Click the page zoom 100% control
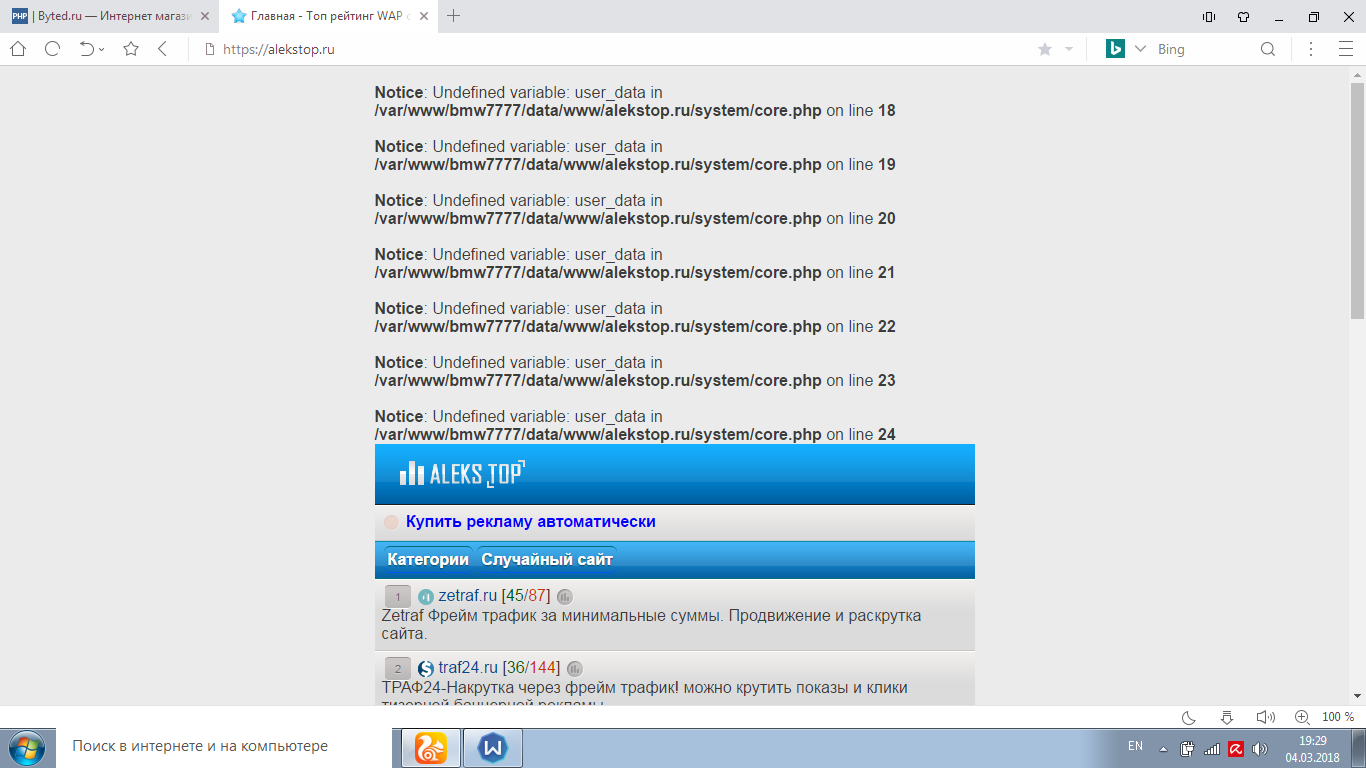Screen dimensions: 1366x768 pyautogui.click(x=1337, y=717)
